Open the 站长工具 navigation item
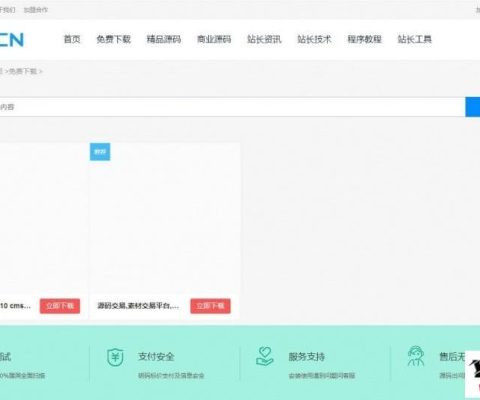This screenshot has height=400, width=480. pyautogui.click(x=415, y=39)
